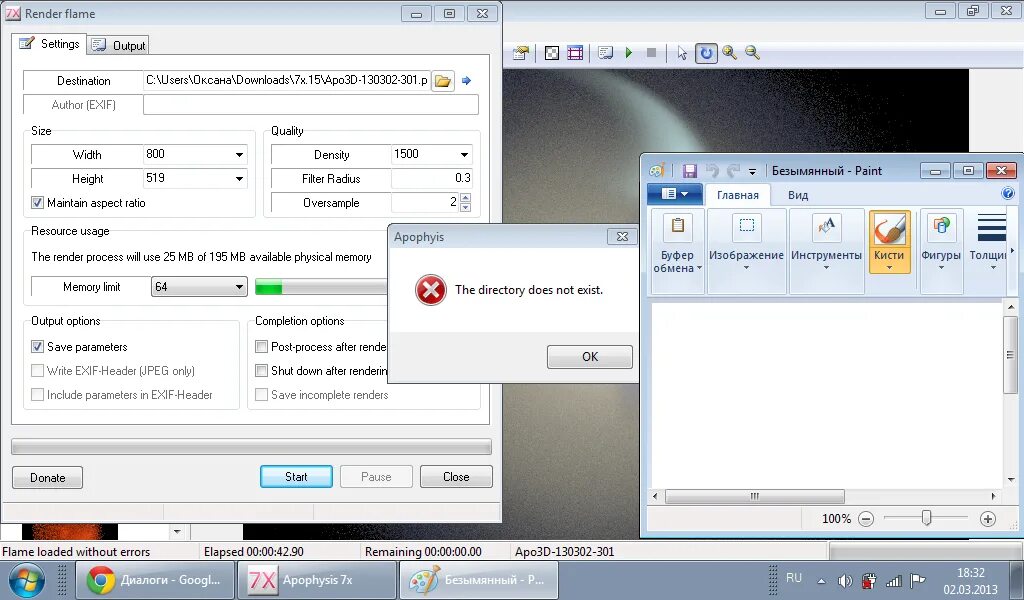Viewport: 1024px width, 600px height.
Task: Click the Paint palette icon in title bar
Action: [x=657, y=171]
